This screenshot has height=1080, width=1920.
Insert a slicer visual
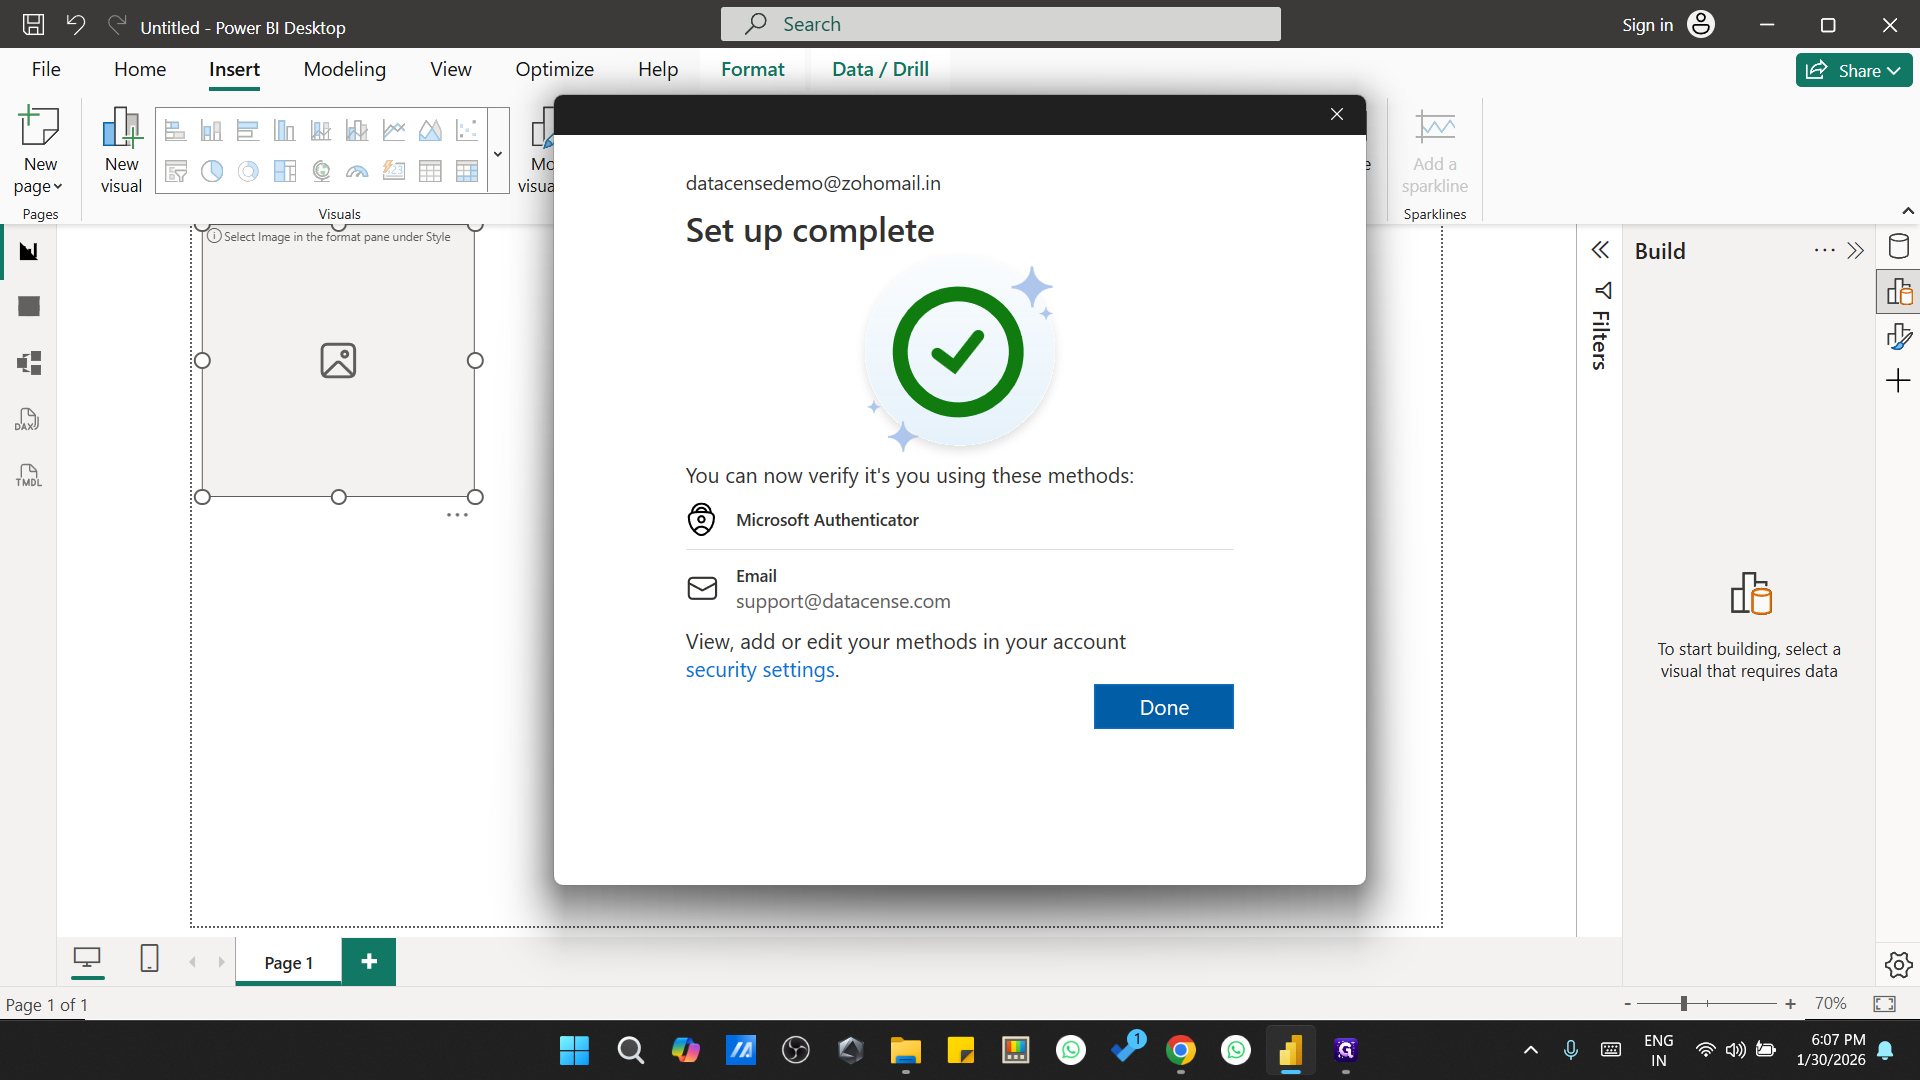click(x=175, y=171)
